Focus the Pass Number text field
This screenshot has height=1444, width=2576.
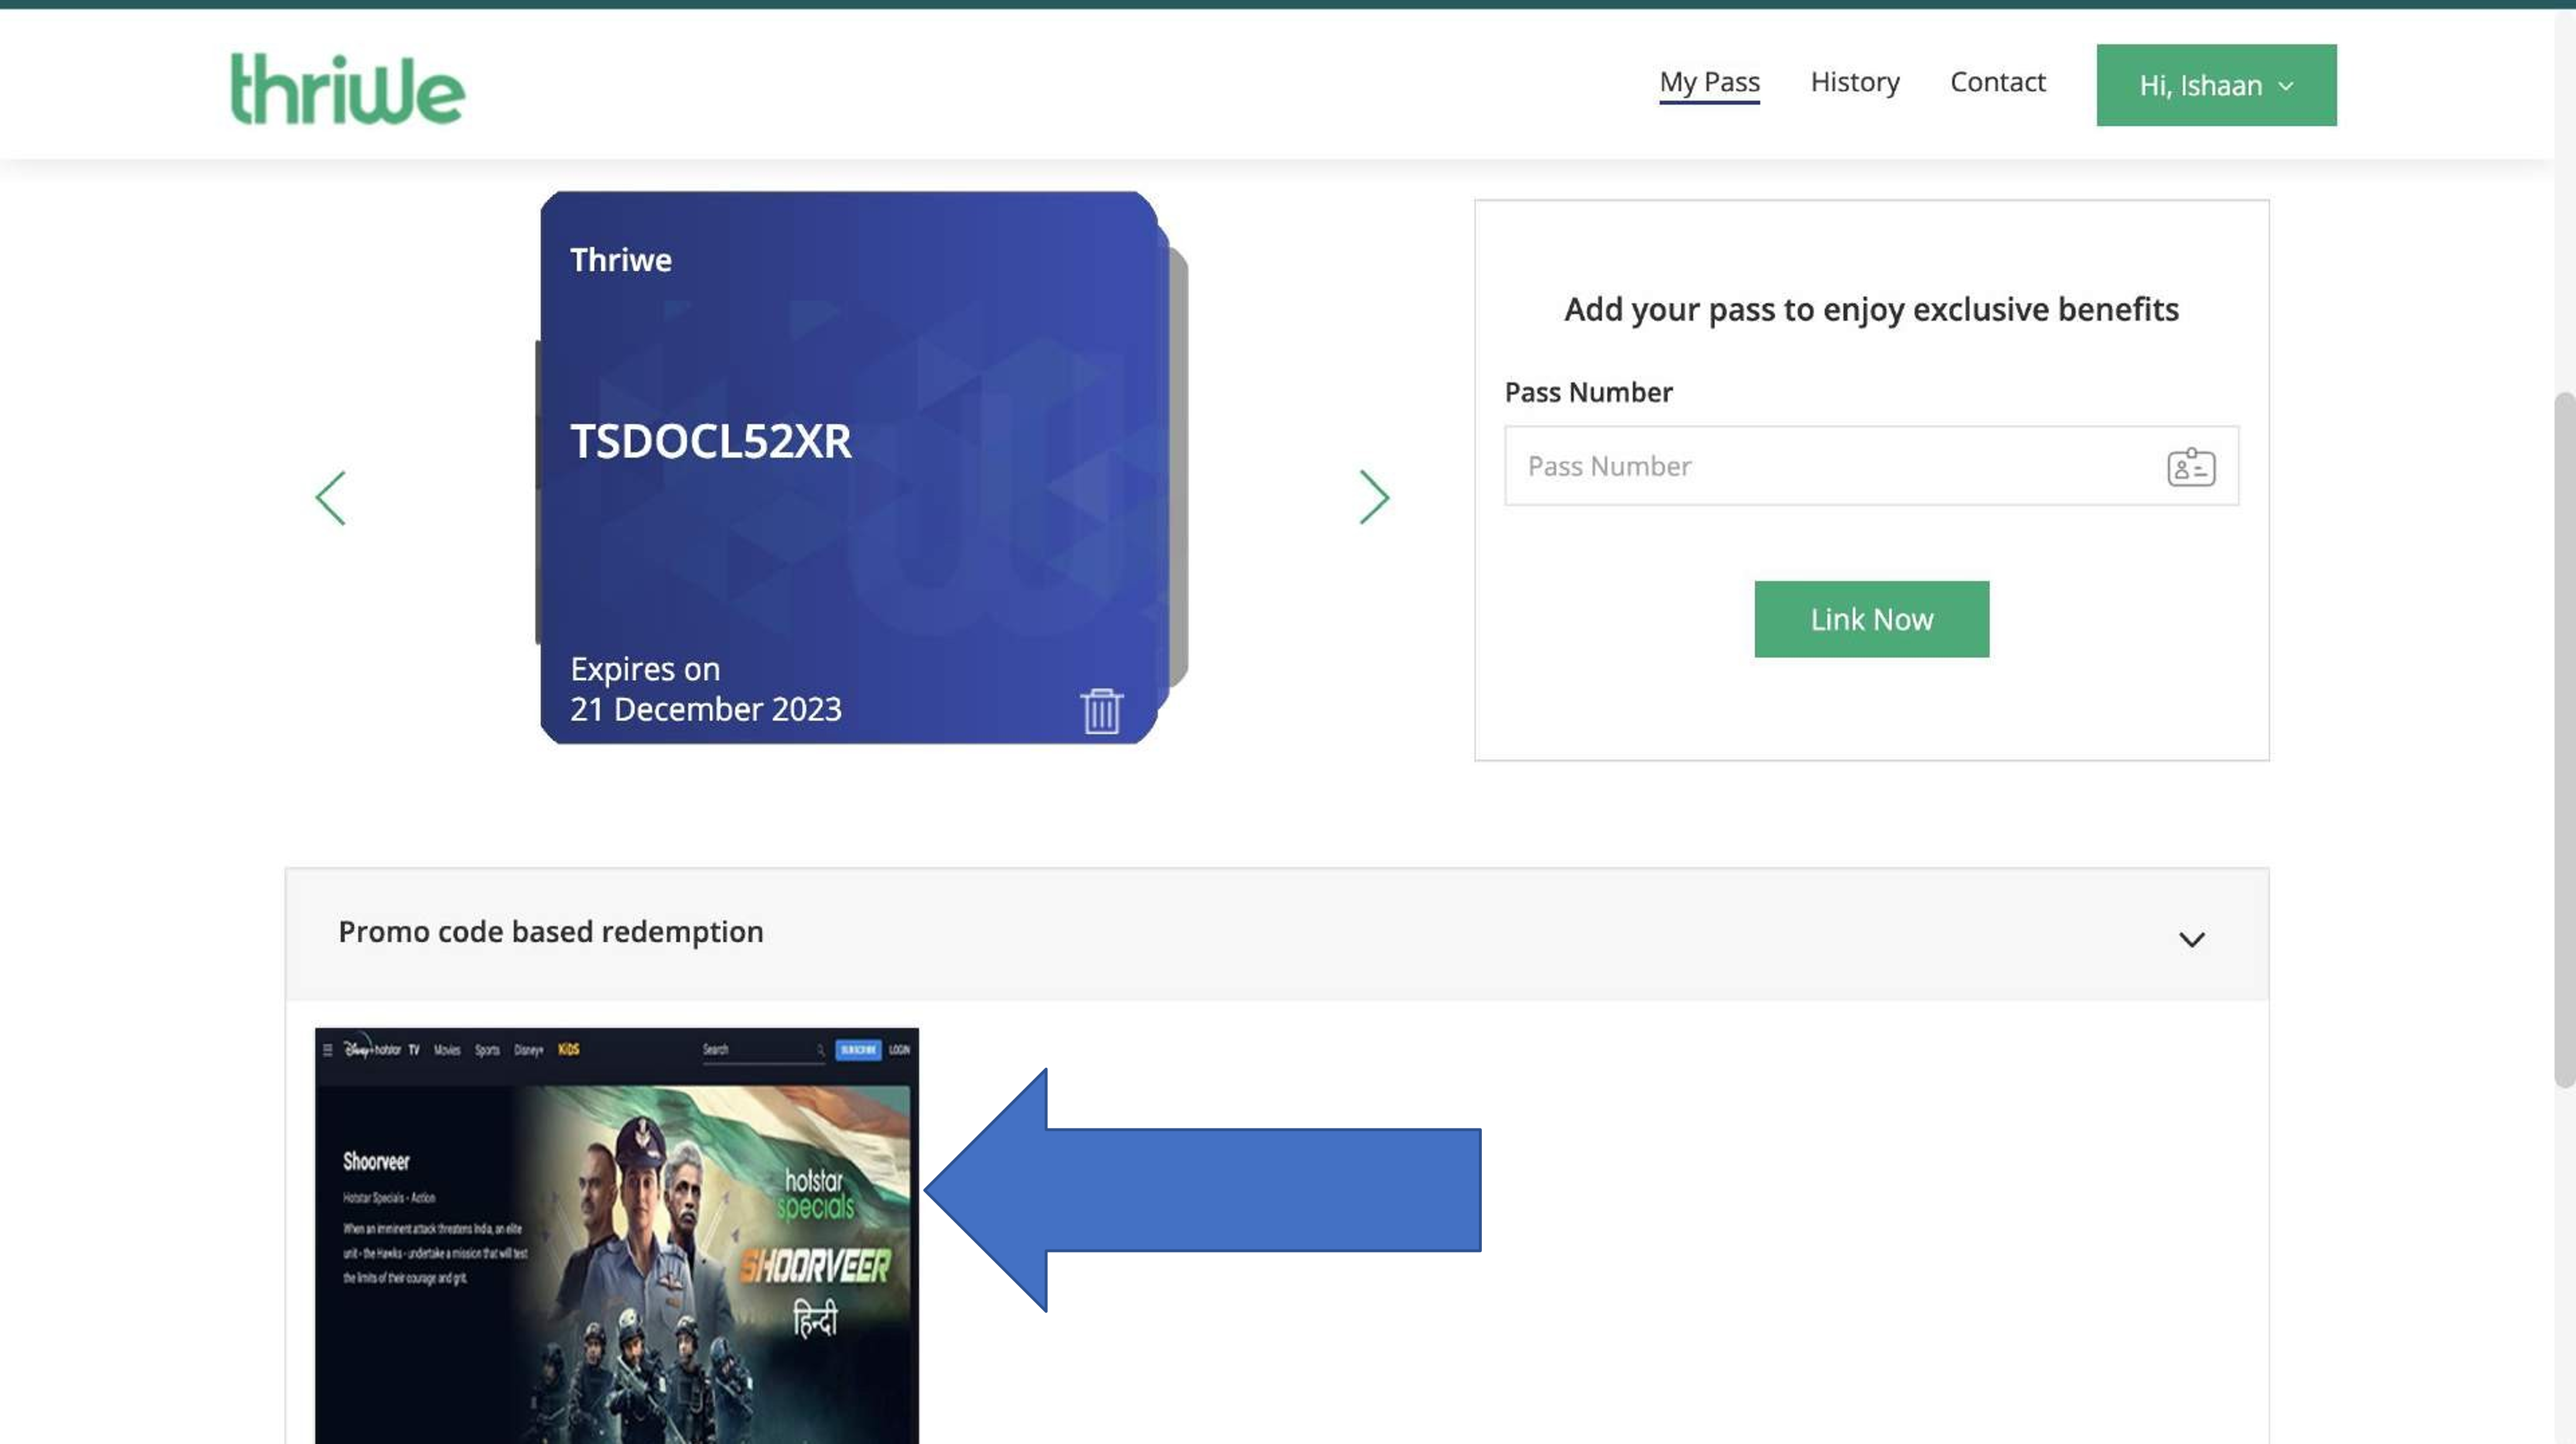point(1830,467)
